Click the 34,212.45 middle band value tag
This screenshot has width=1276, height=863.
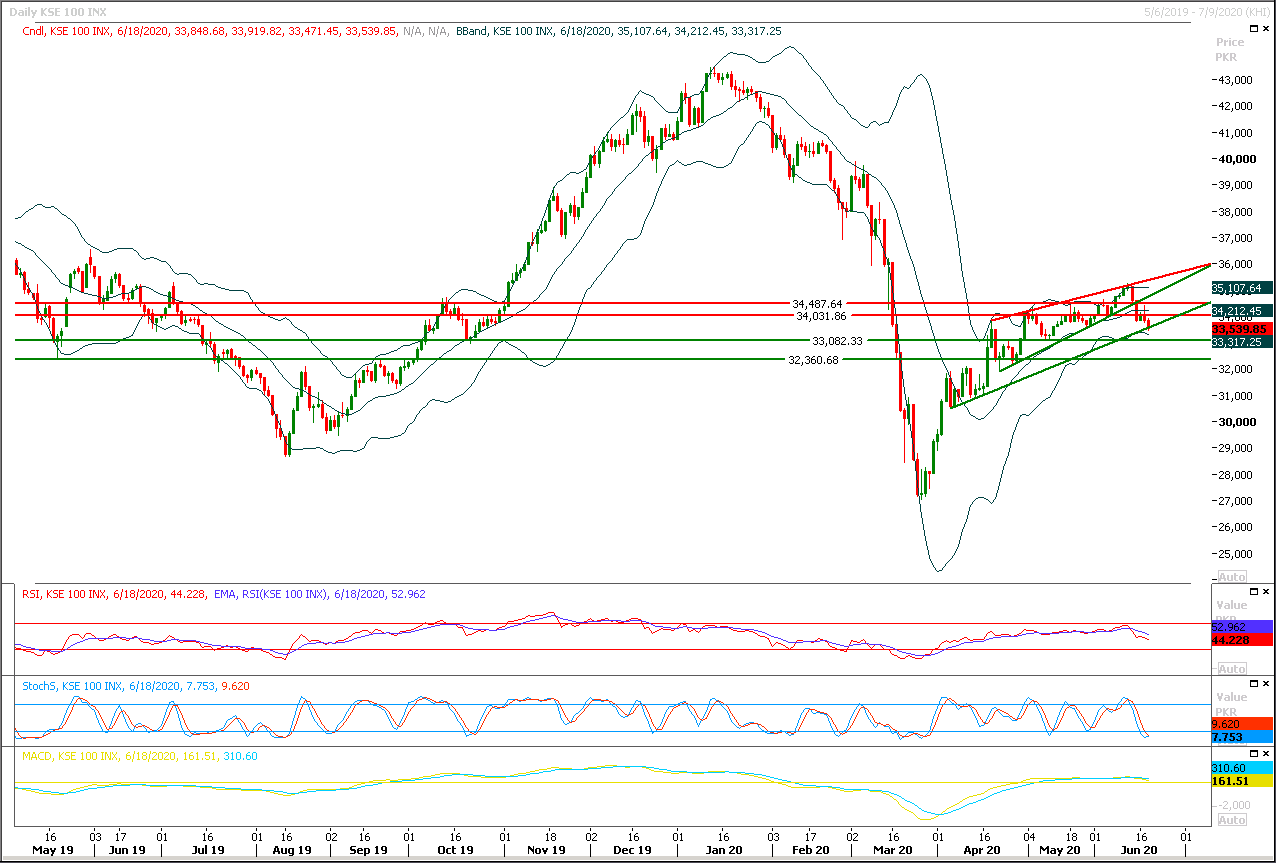coord(1242,311)
